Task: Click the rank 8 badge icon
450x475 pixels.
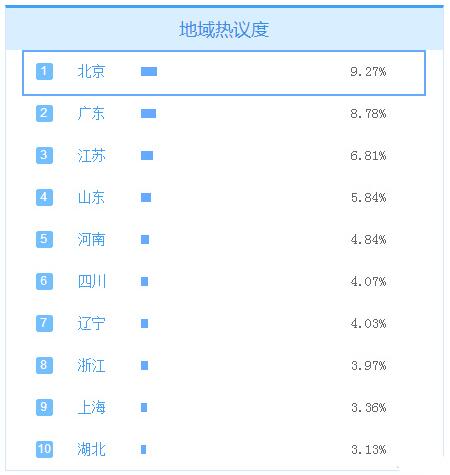Action: [x=44, y=365]
